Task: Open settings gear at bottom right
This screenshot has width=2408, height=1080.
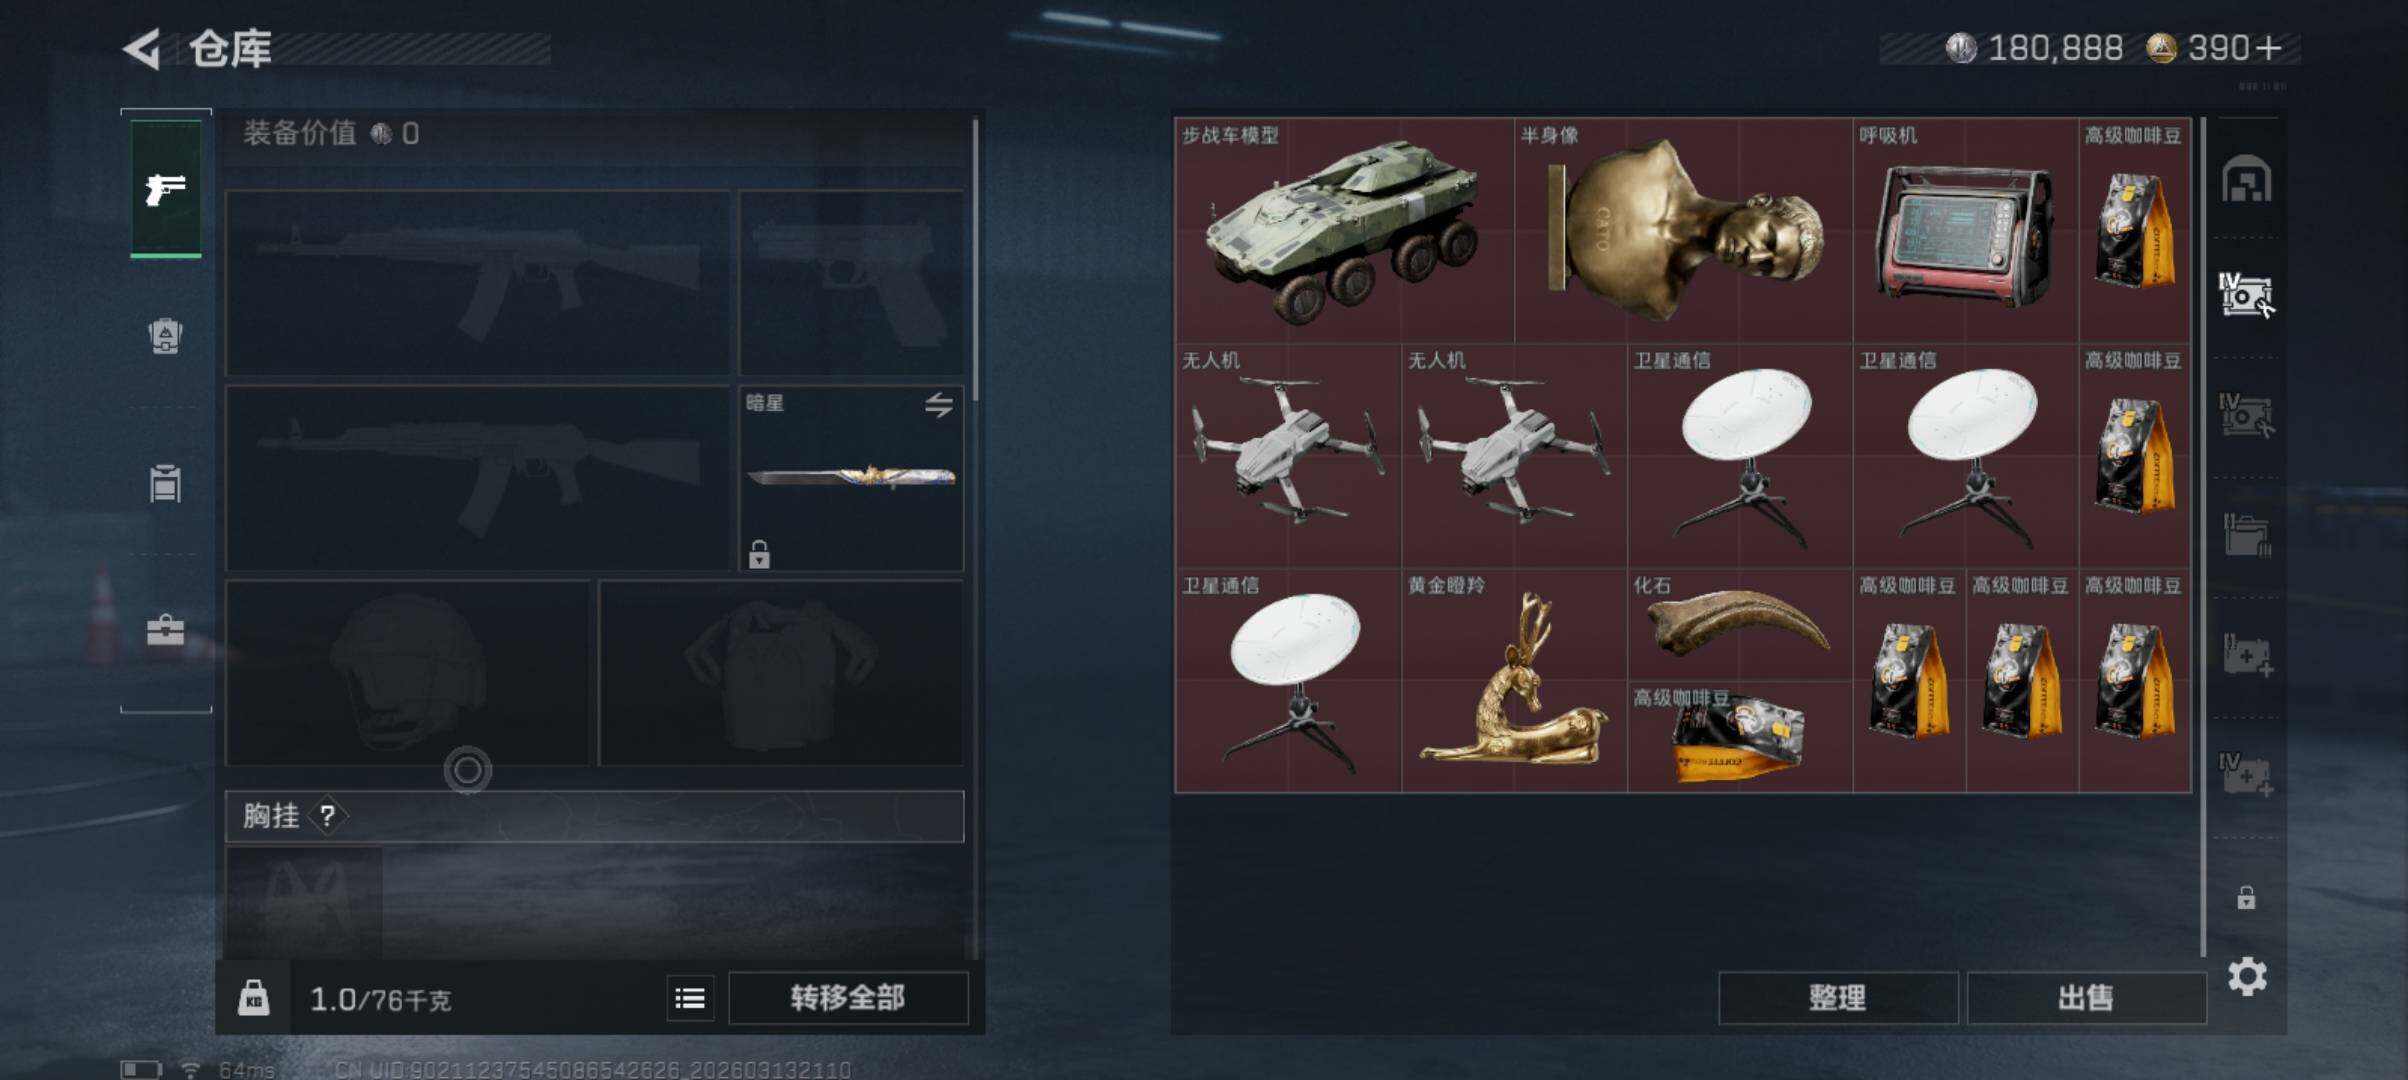Action: pos(2247,976)
